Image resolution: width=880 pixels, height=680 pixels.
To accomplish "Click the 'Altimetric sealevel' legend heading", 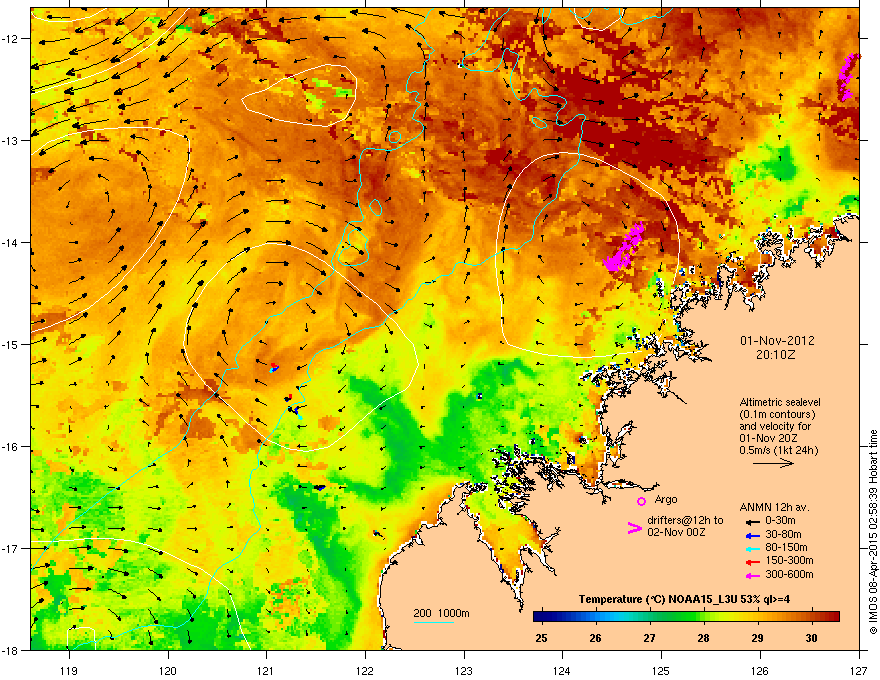I will click(780, 402).
